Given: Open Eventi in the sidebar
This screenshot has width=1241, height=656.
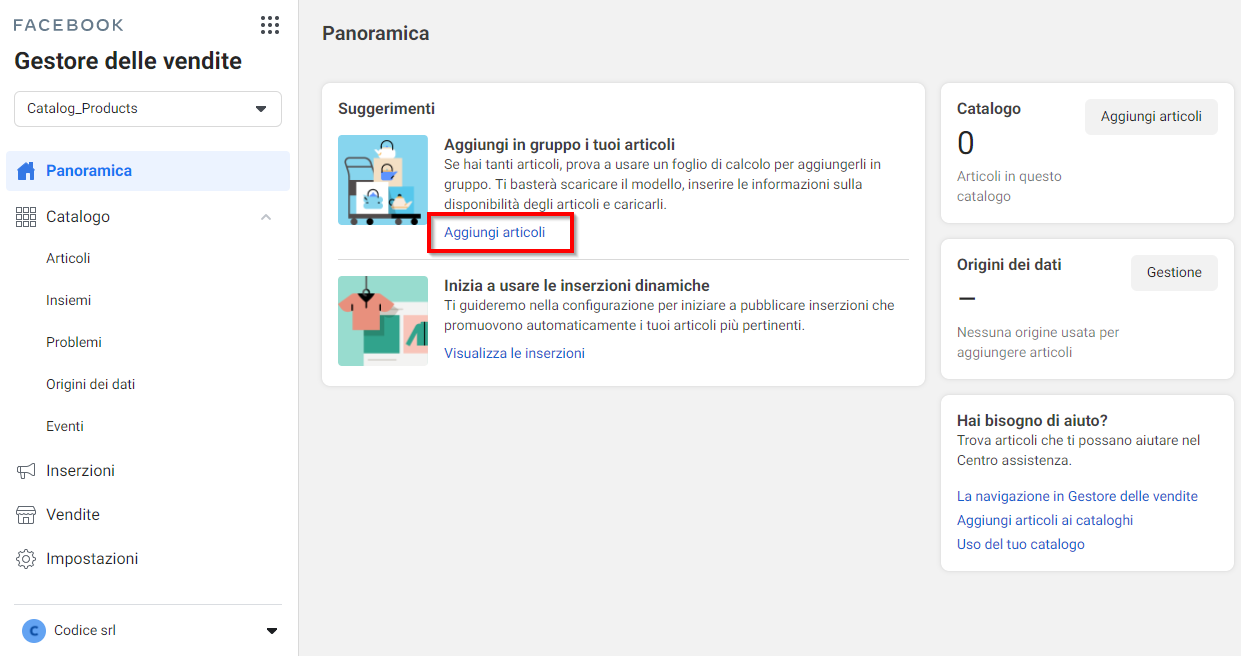Looking at the screenshot, I should coord(65,426).
